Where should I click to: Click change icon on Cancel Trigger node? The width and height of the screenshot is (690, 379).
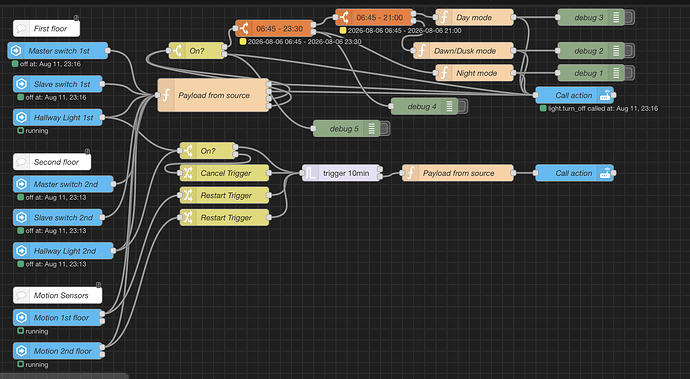point(188,173)
